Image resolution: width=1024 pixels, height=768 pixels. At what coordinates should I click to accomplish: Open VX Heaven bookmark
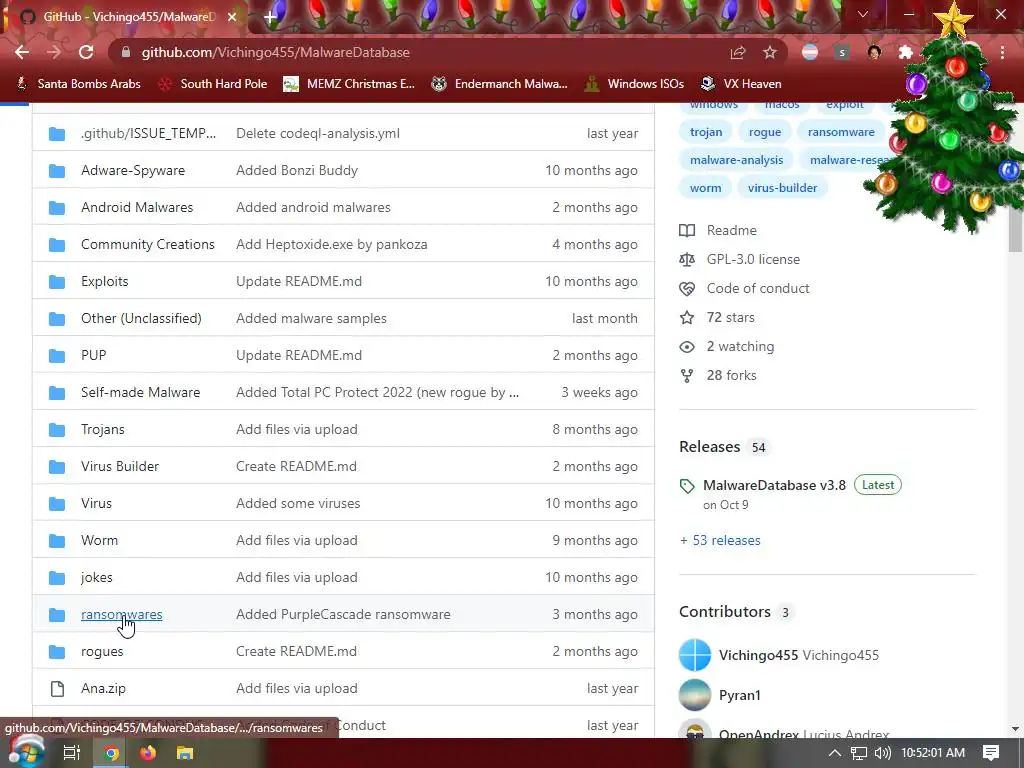741,84
